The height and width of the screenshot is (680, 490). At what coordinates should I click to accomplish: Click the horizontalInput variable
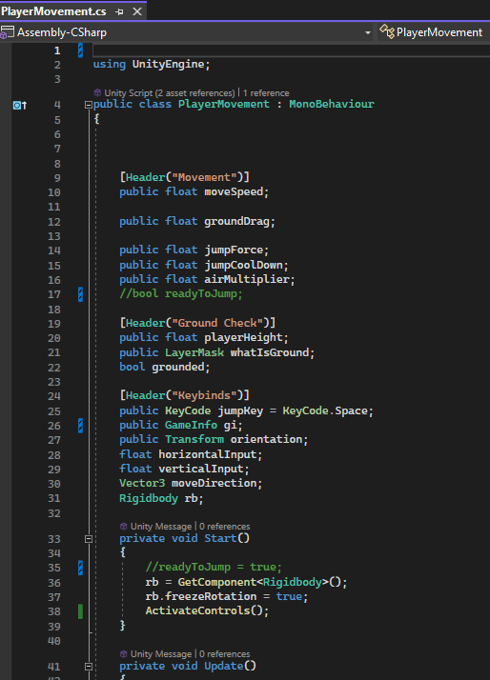(207, 454)
